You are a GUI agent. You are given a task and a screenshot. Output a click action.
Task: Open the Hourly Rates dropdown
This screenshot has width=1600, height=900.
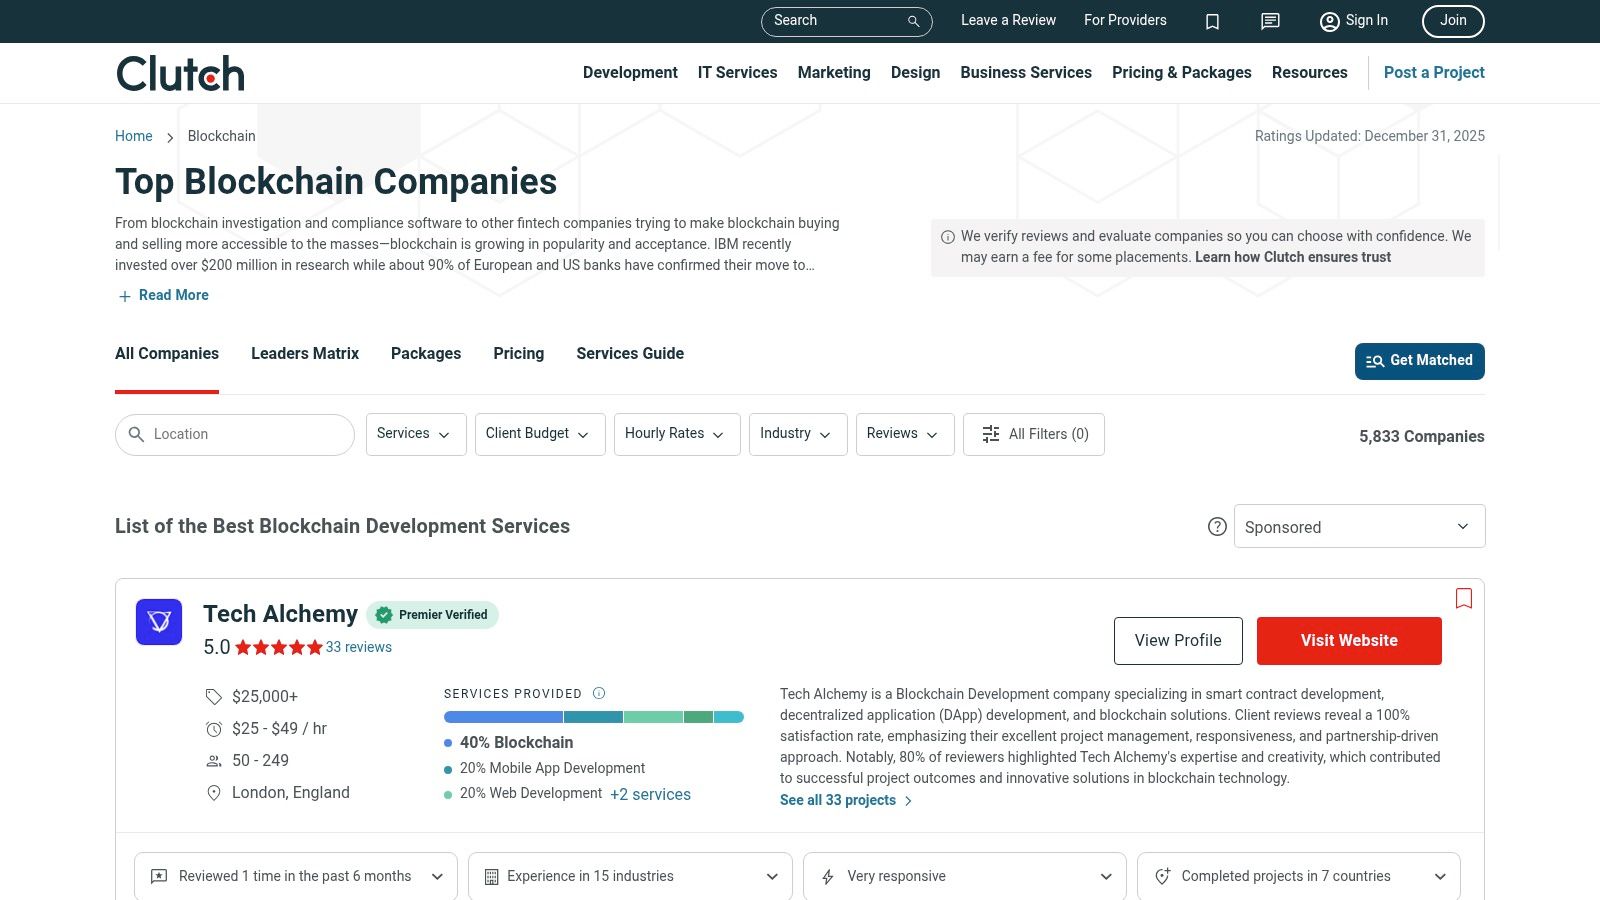677,434
